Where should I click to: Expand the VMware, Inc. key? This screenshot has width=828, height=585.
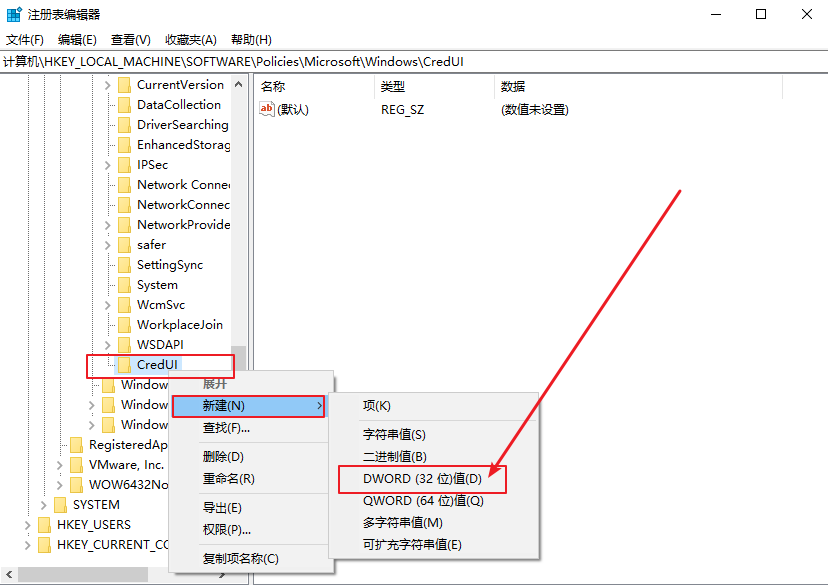[x=60, y=465]
